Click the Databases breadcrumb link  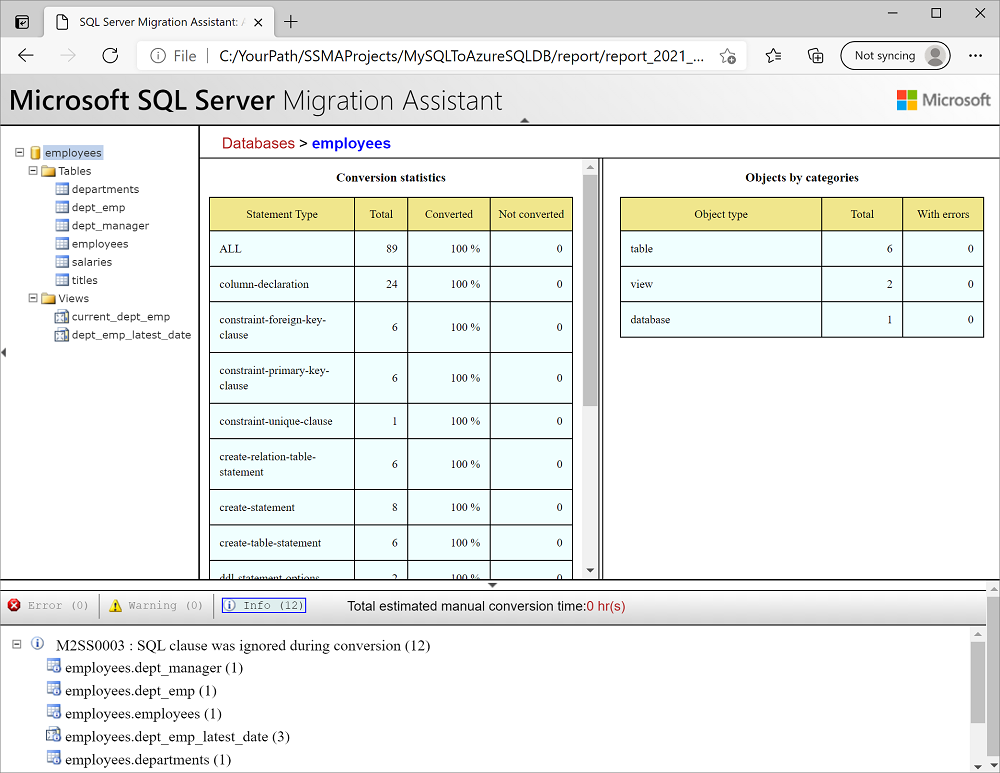(x=258, y=143)
